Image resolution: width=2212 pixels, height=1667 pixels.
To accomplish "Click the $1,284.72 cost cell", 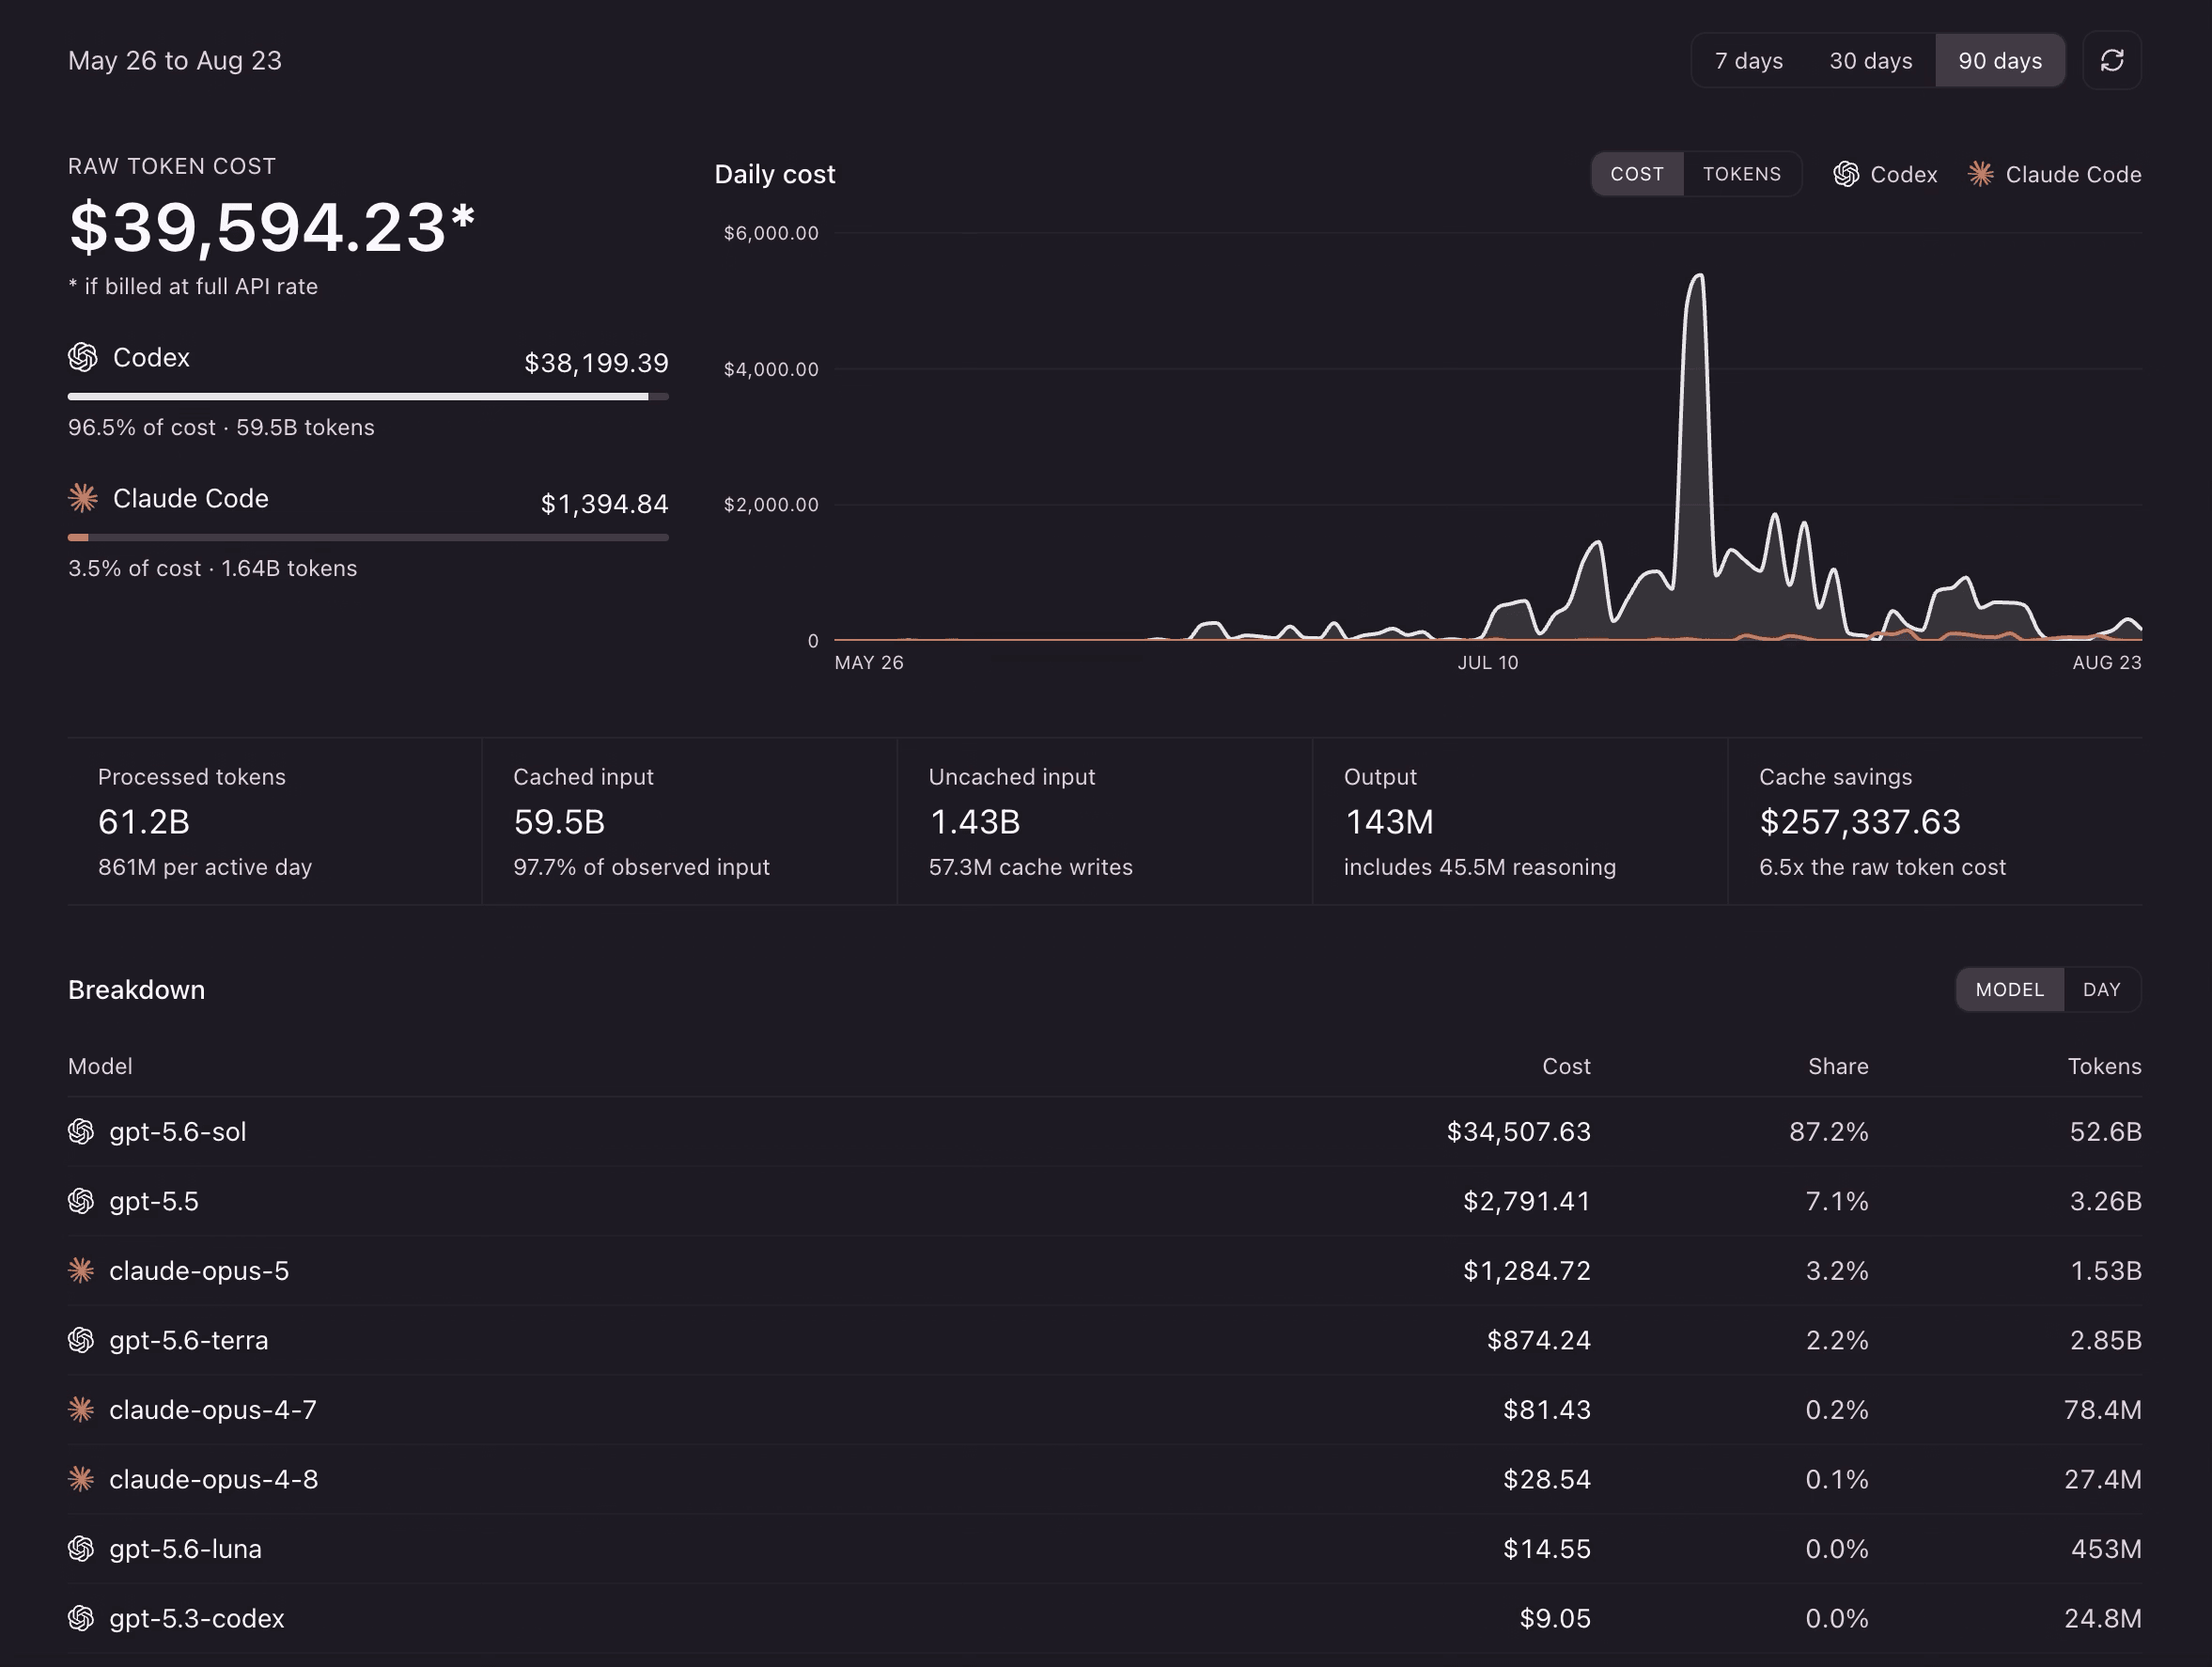I will (x=1526, y=1270).
